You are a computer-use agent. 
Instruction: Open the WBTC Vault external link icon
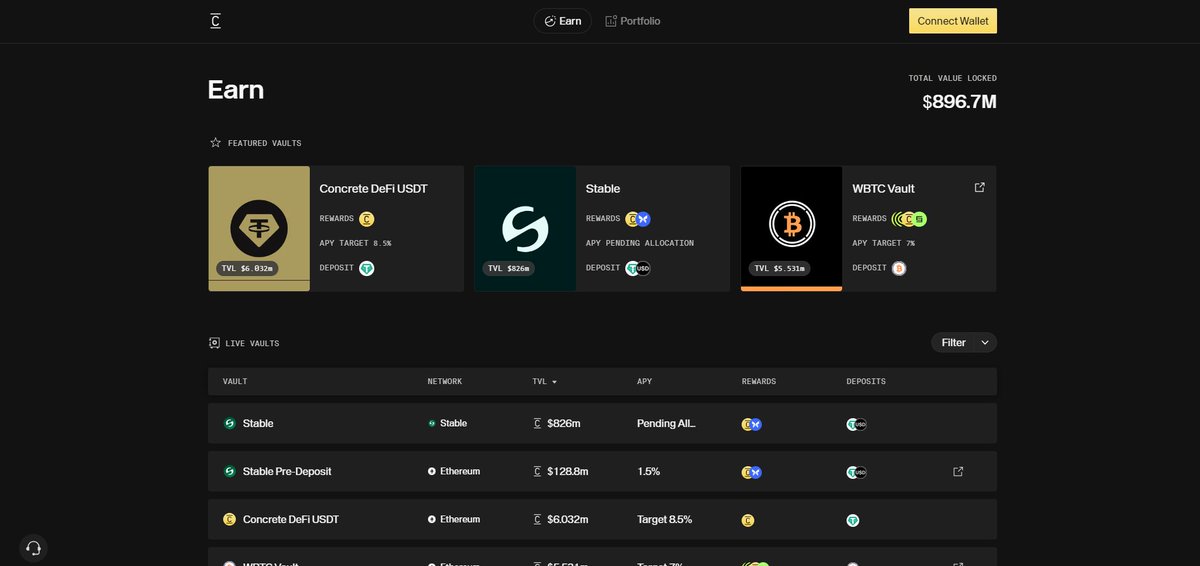point(980,187)
